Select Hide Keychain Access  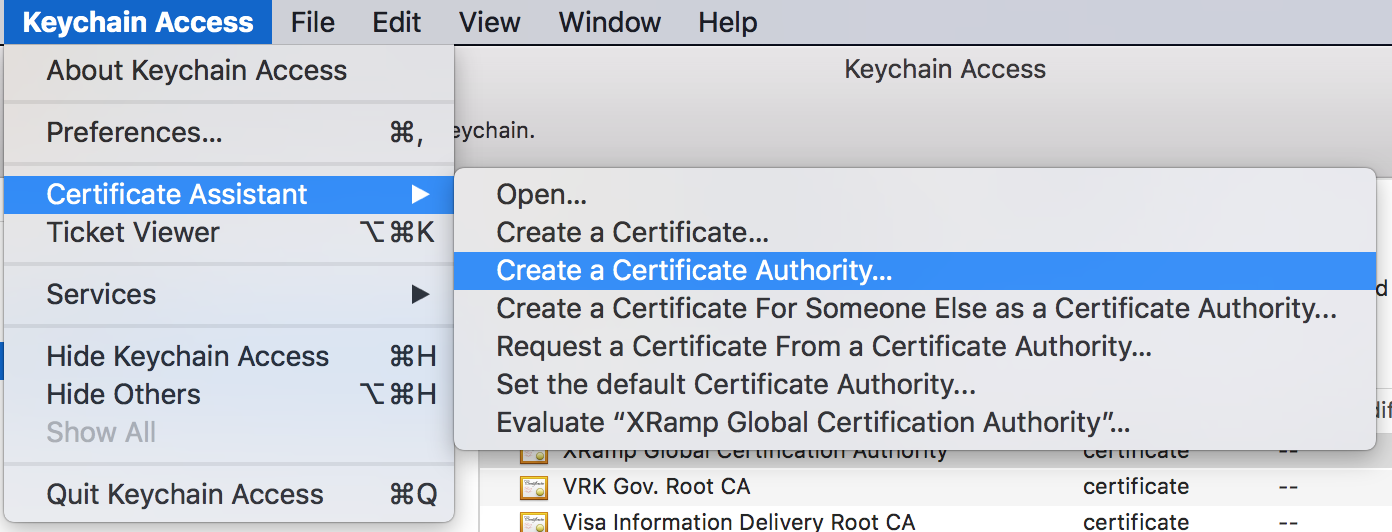[229, 357]
